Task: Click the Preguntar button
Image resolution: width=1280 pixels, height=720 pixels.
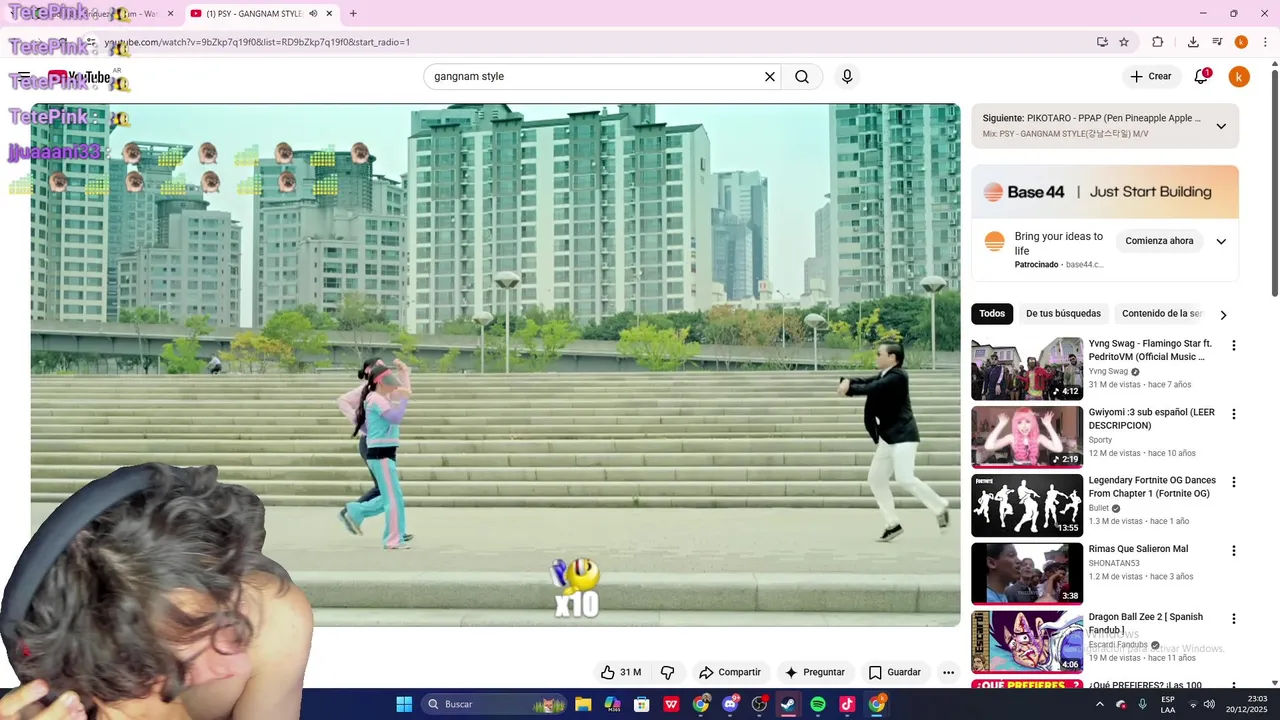Action: pos(815,672)
